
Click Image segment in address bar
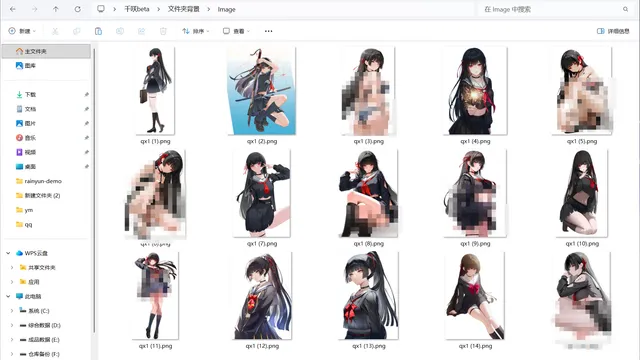(227, 9)
